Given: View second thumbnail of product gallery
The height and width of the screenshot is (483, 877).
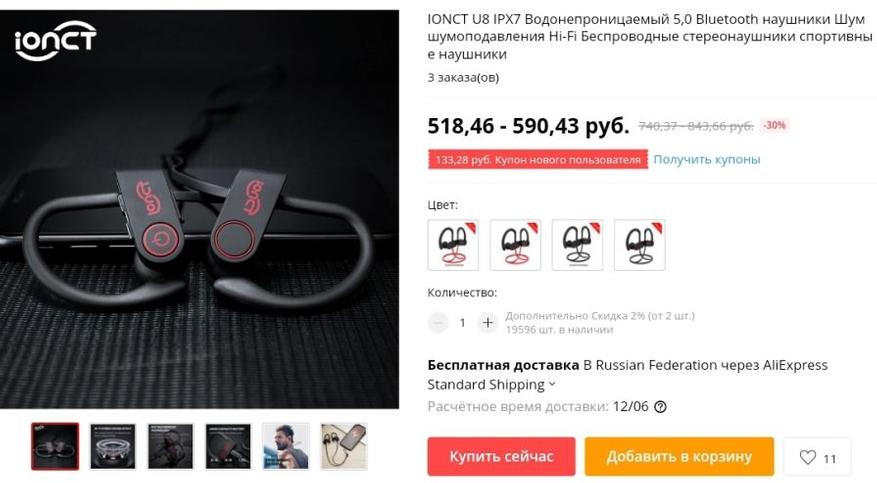Looking at the screenshot, I should [112, 446].
